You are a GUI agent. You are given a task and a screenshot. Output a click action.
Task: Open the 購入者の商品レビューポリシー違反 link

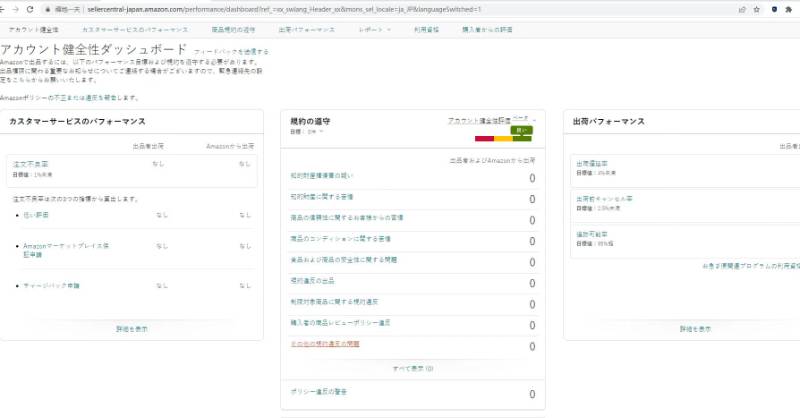340,323
